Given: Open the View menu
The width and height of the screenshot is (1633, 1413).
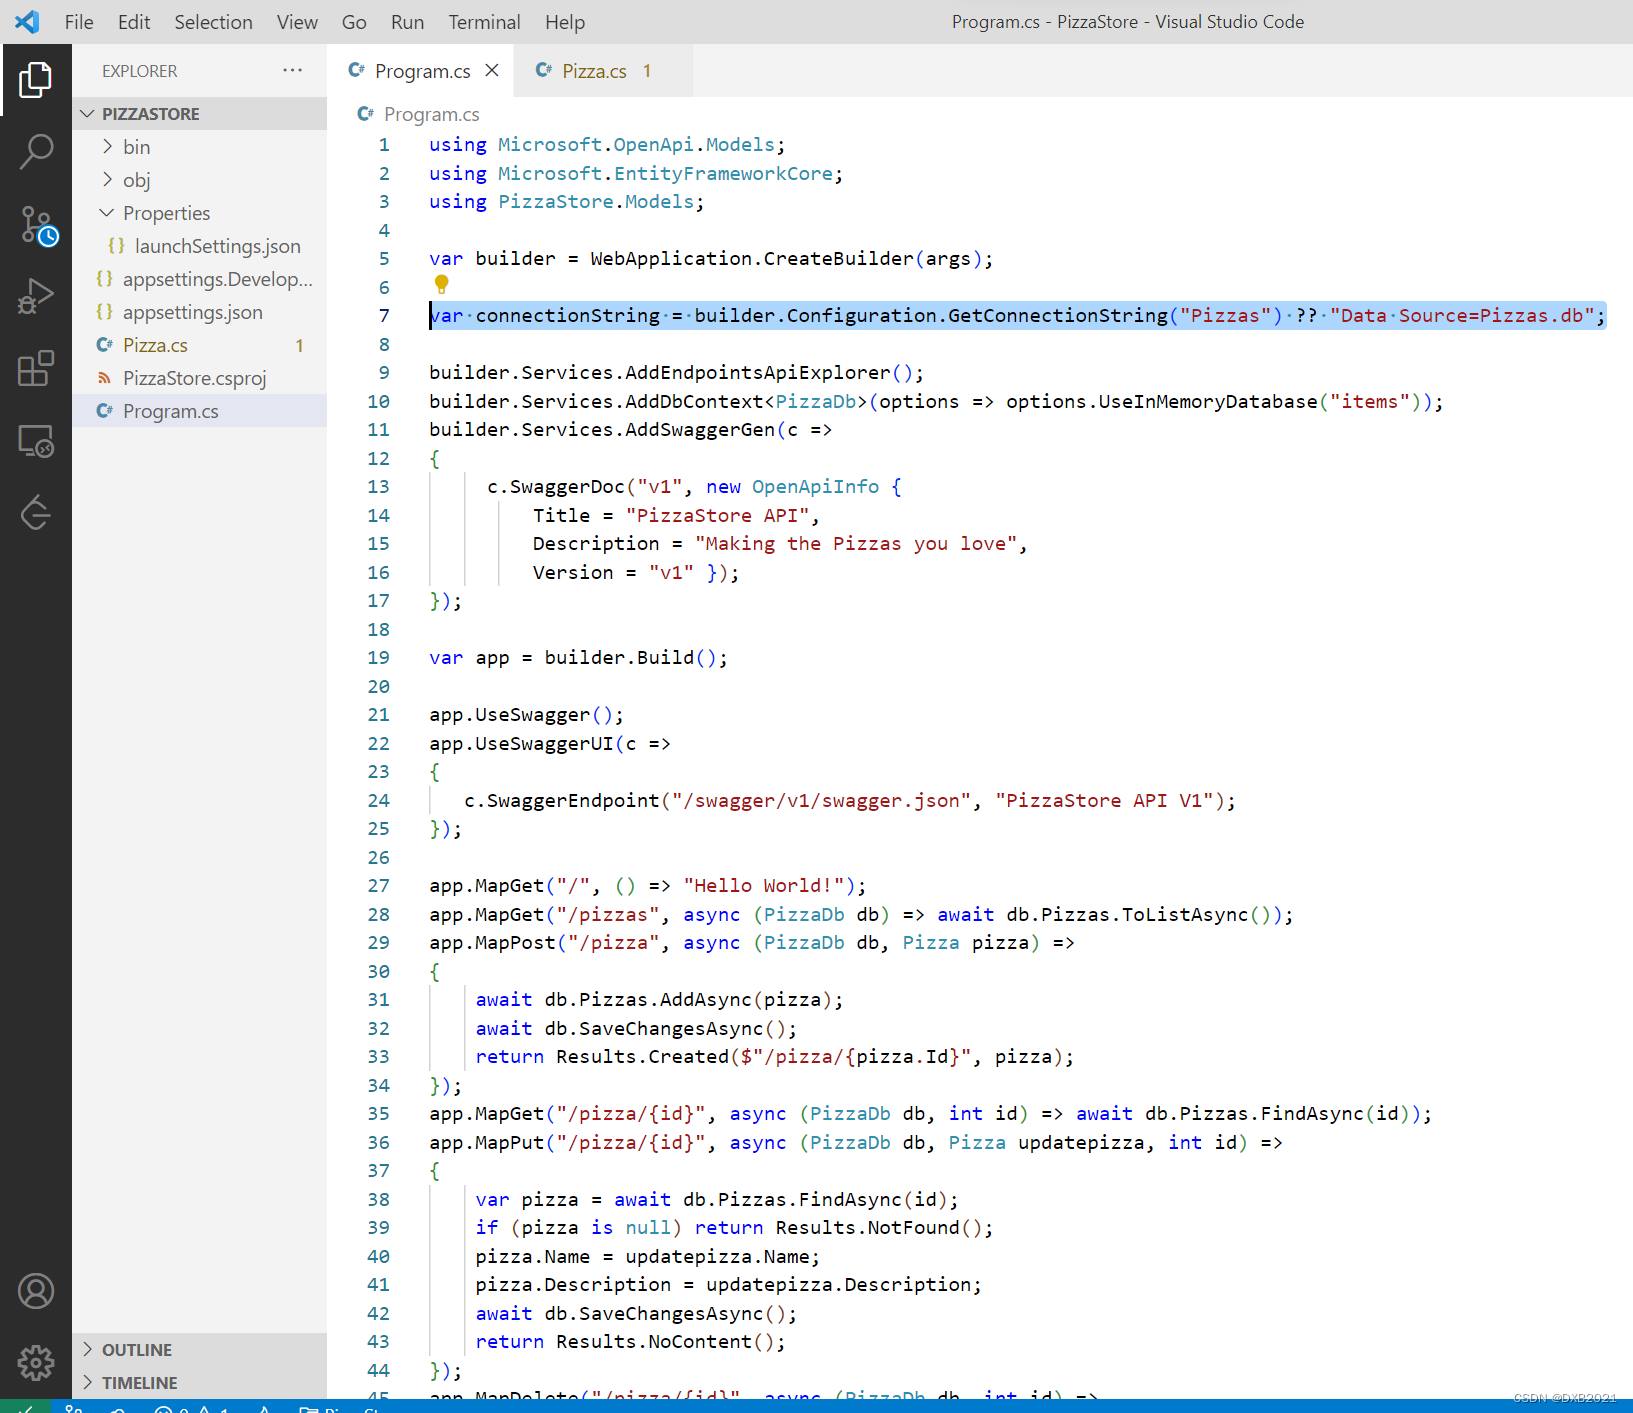Looking at the screenshot, I should tap(297, 22).
